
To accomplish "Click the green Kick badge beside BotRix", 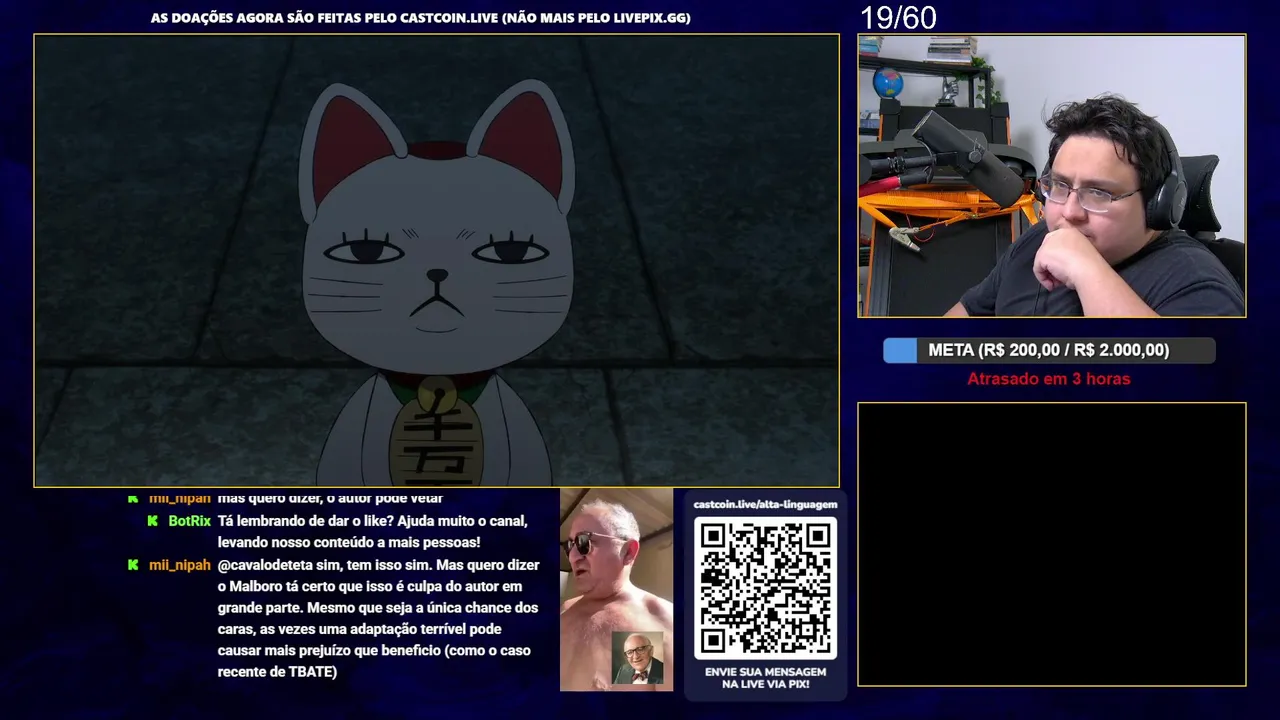I will pos(153,521).
